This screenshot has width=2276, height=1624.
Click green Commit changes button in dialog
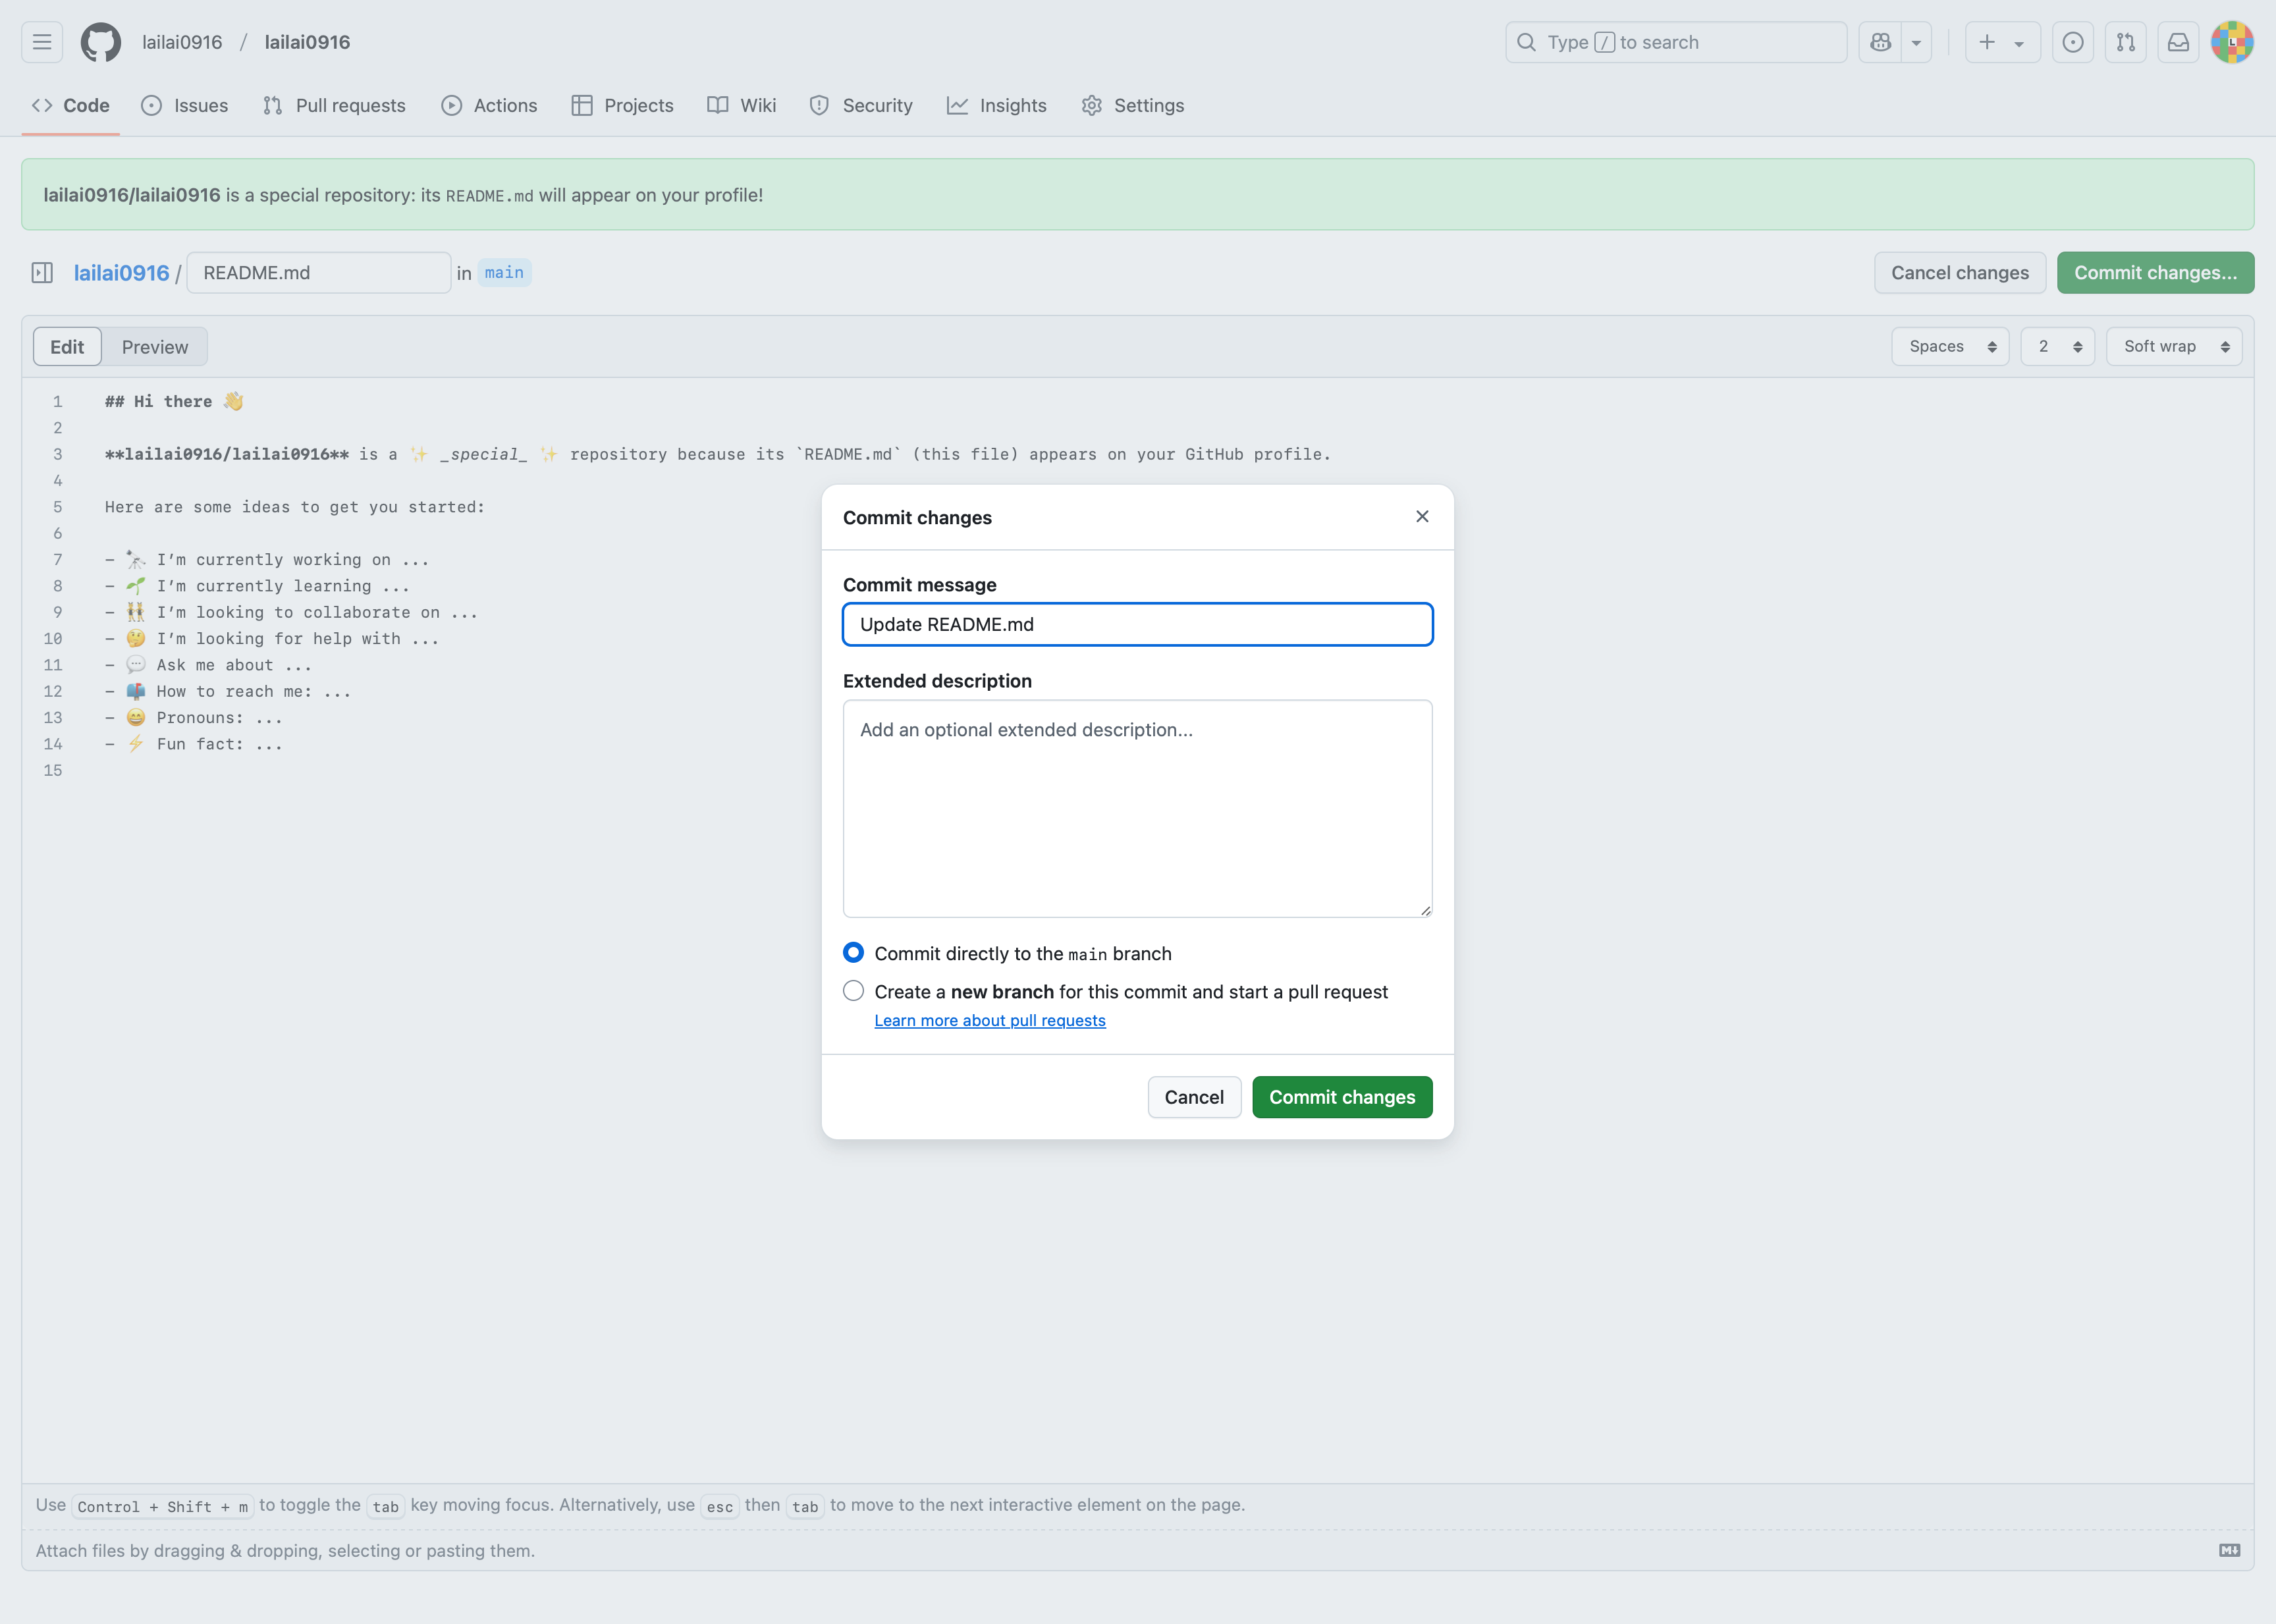(1341, 1097)
